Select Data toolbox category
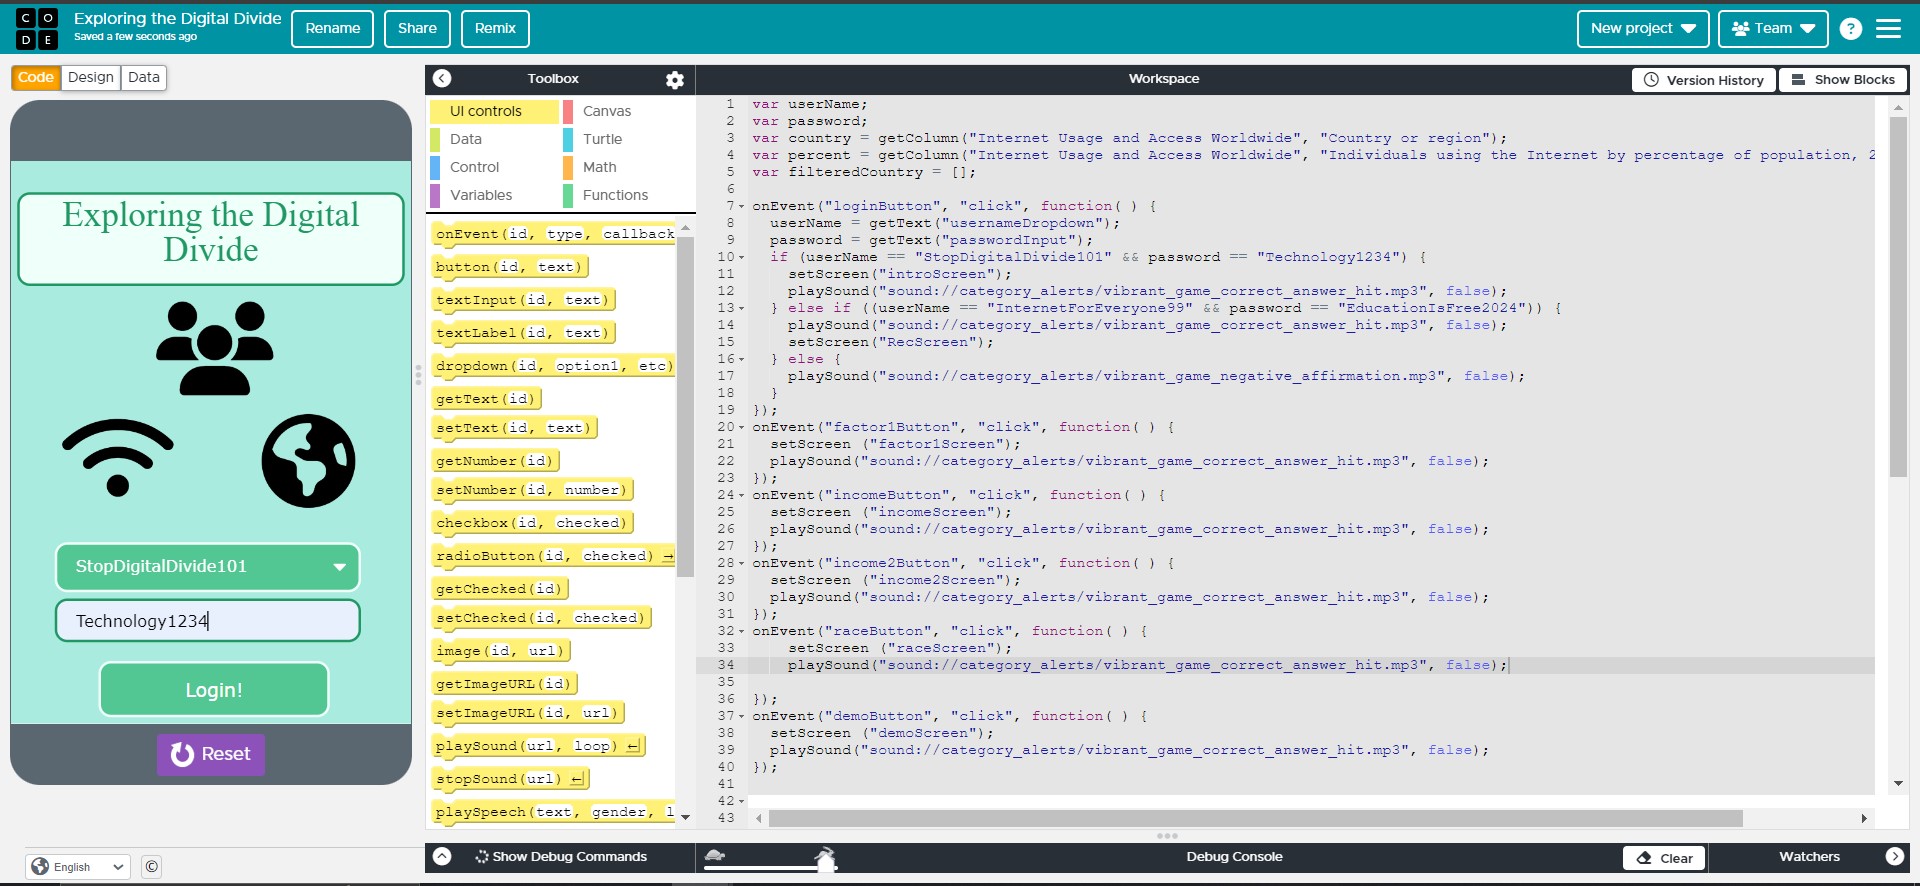Image resolution: width=1920 pixels, height=886 pixels. coord(494,139)
